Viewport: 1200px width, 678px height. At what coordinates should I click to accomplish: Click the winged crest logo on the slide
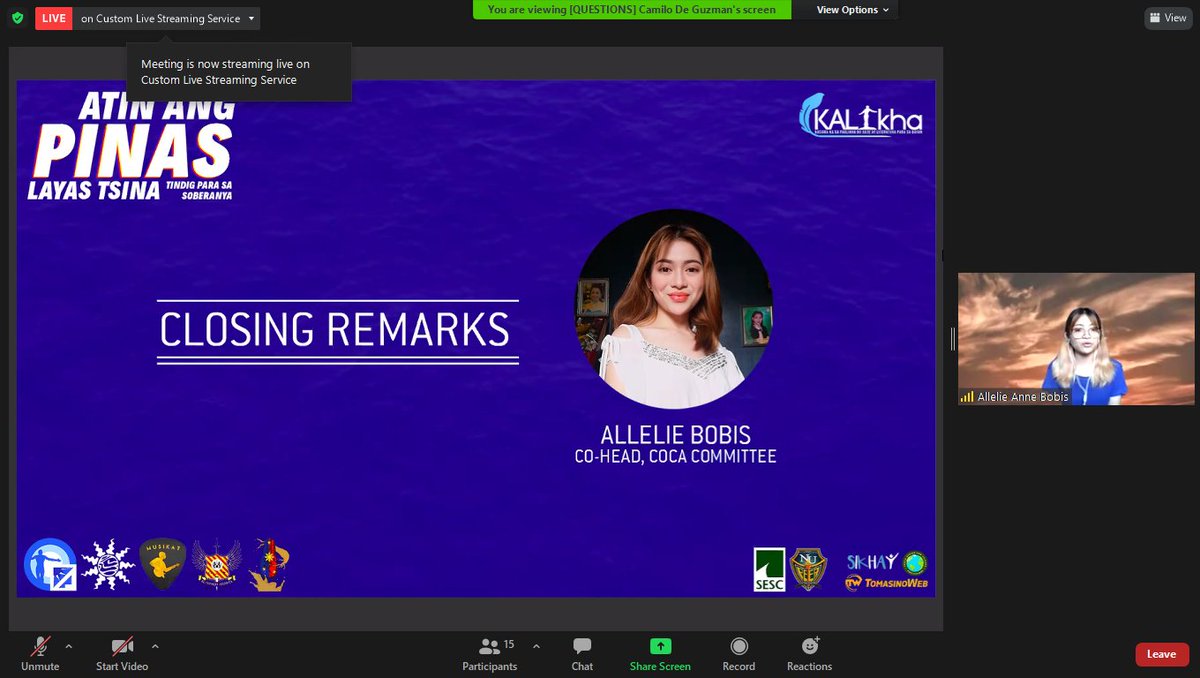[217, 564]
